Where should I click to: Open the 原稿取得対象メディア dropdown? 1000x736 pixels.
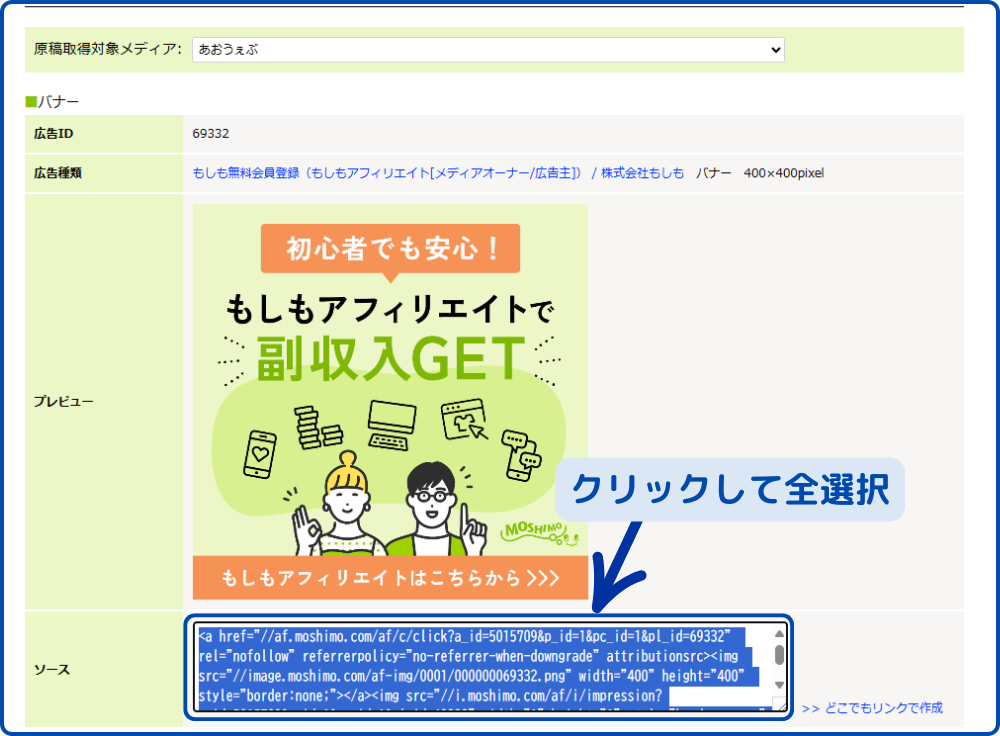[488, 49]
